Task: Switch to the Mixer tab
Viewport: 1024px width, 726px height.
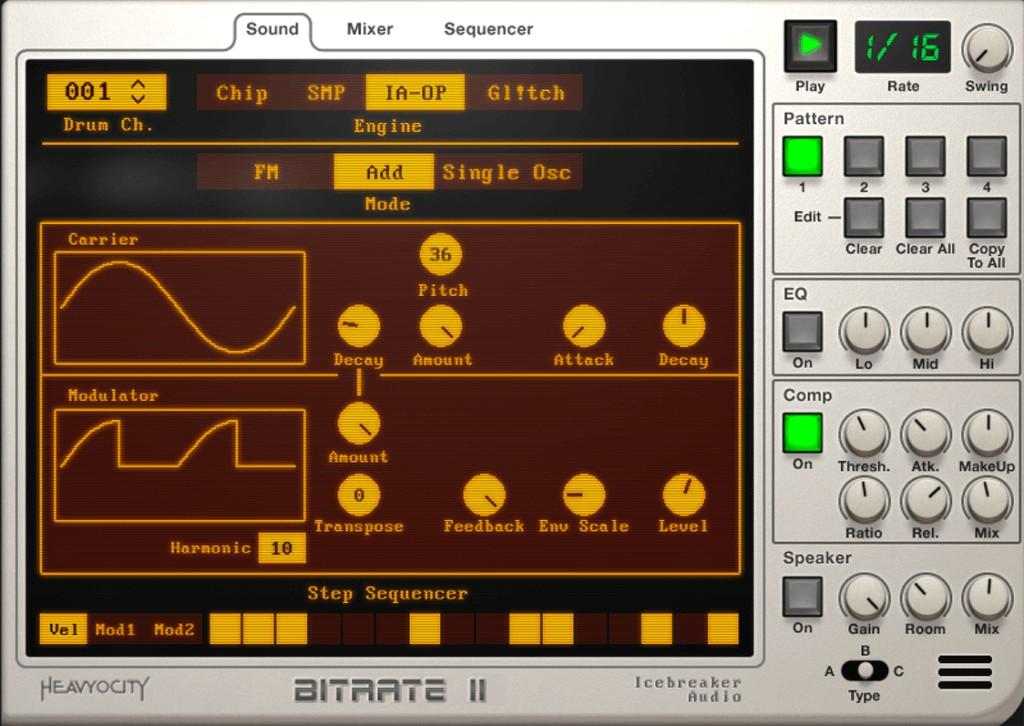Action: pos(368,29)
